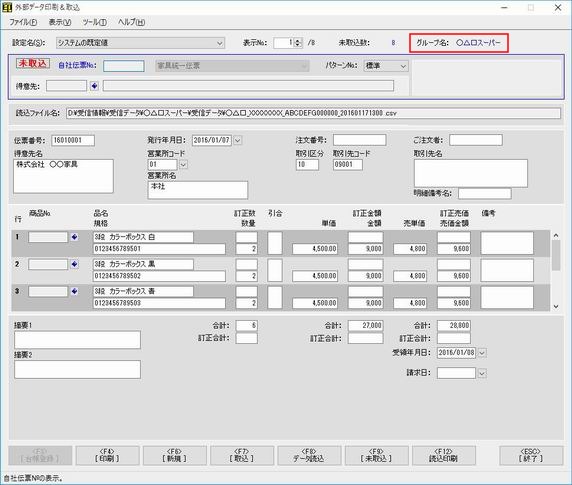Click the 表示No spinner arrows
This screenshot has width=572, height=485.
click(298, 43)
